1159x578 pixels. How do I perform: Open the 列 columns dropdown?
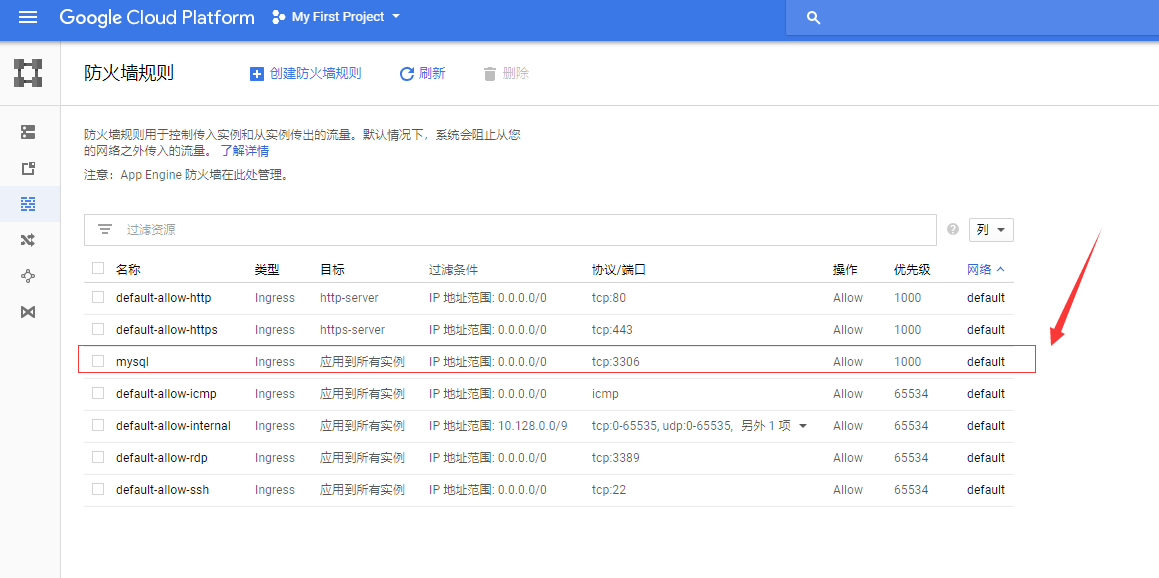[x=990, y=230]
